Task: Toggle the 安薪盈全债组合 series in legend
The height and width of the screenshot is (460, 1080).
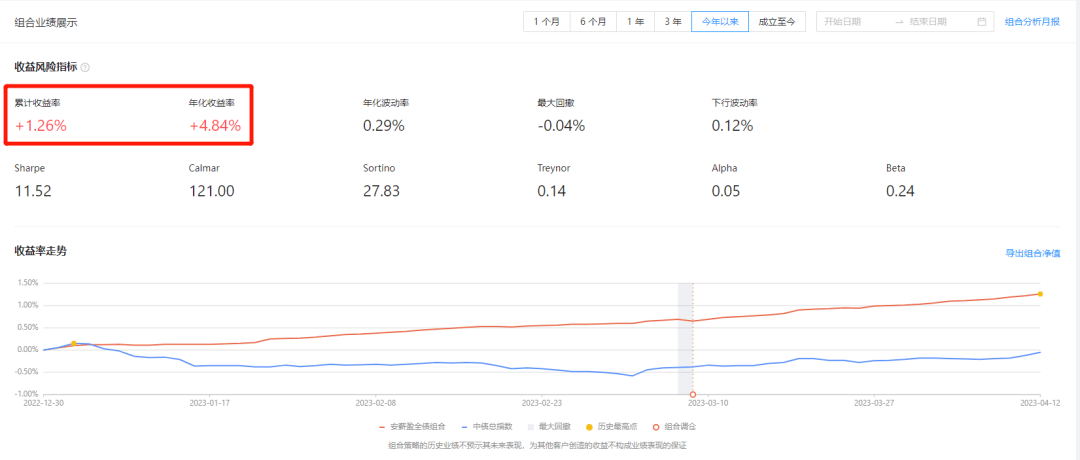Action: coord(413,426)
